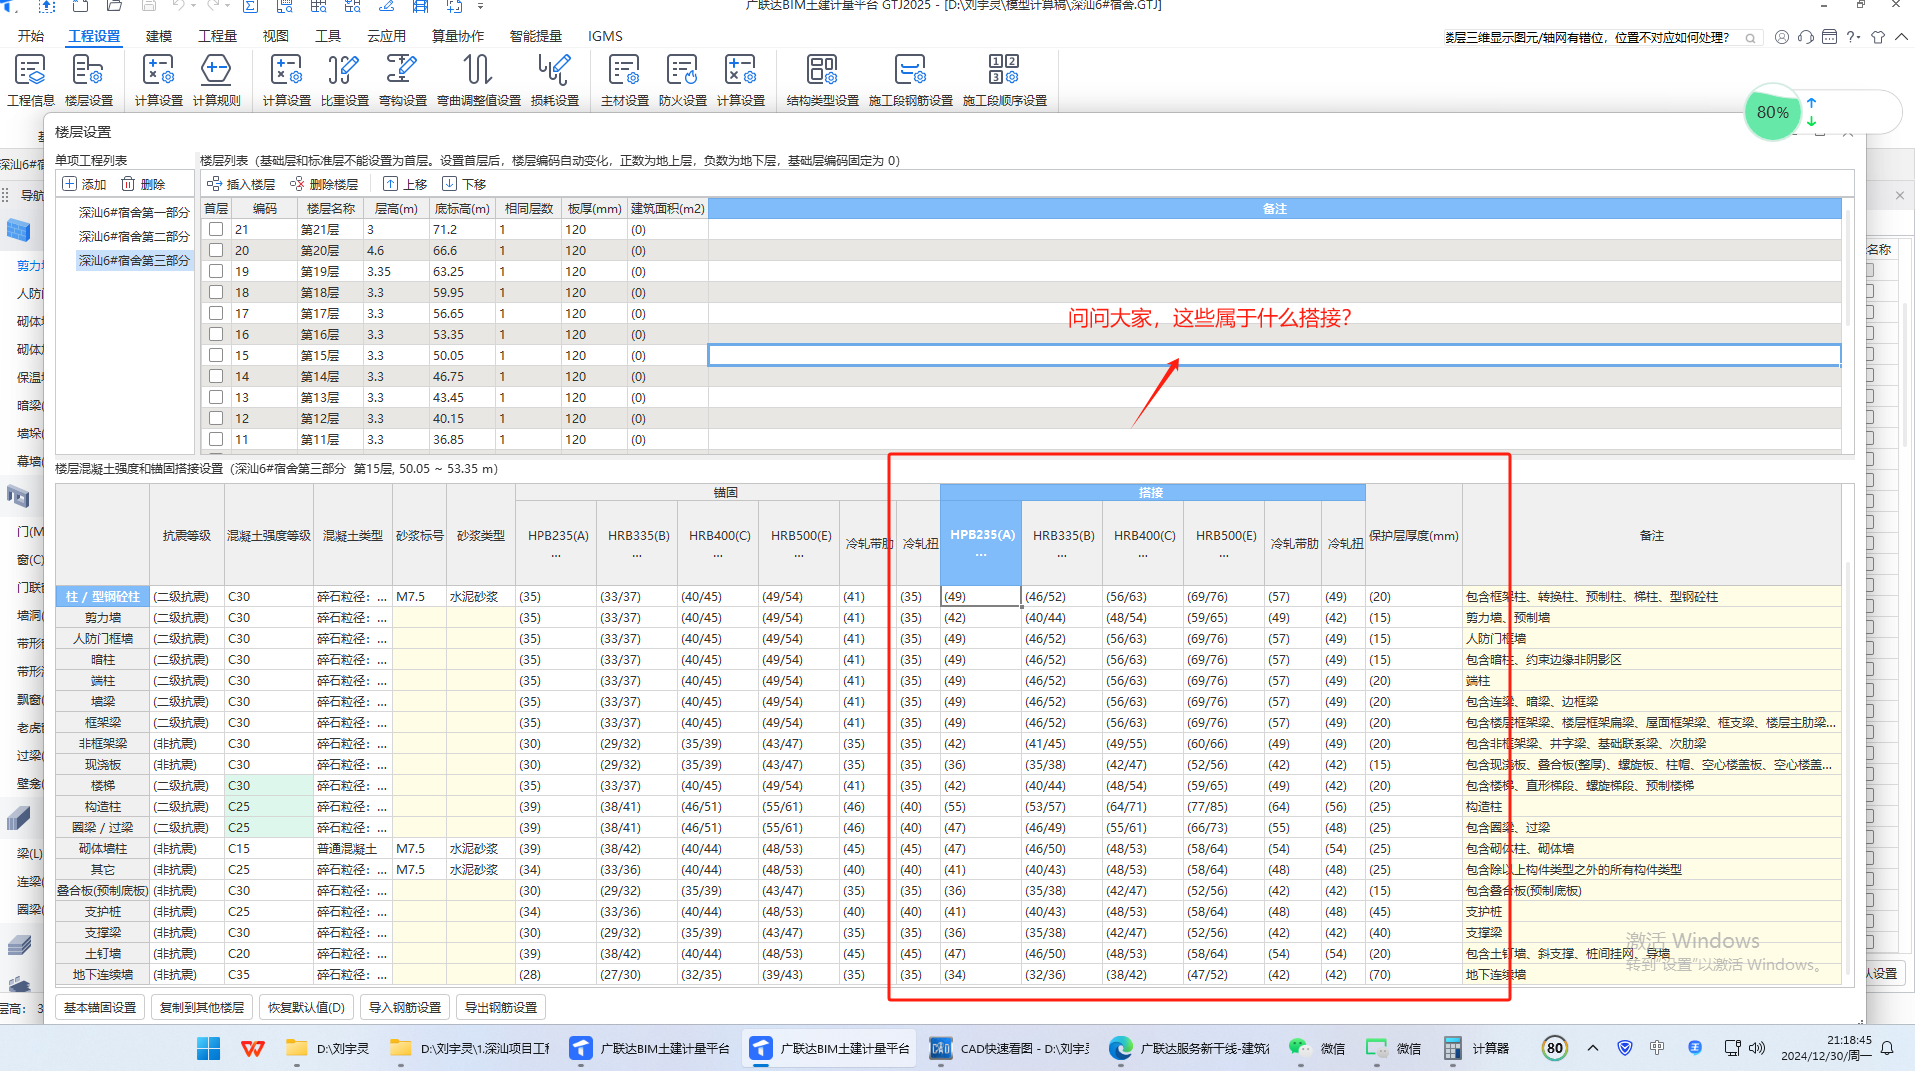Open 混凝土类型 options for 柱 row

382,597
